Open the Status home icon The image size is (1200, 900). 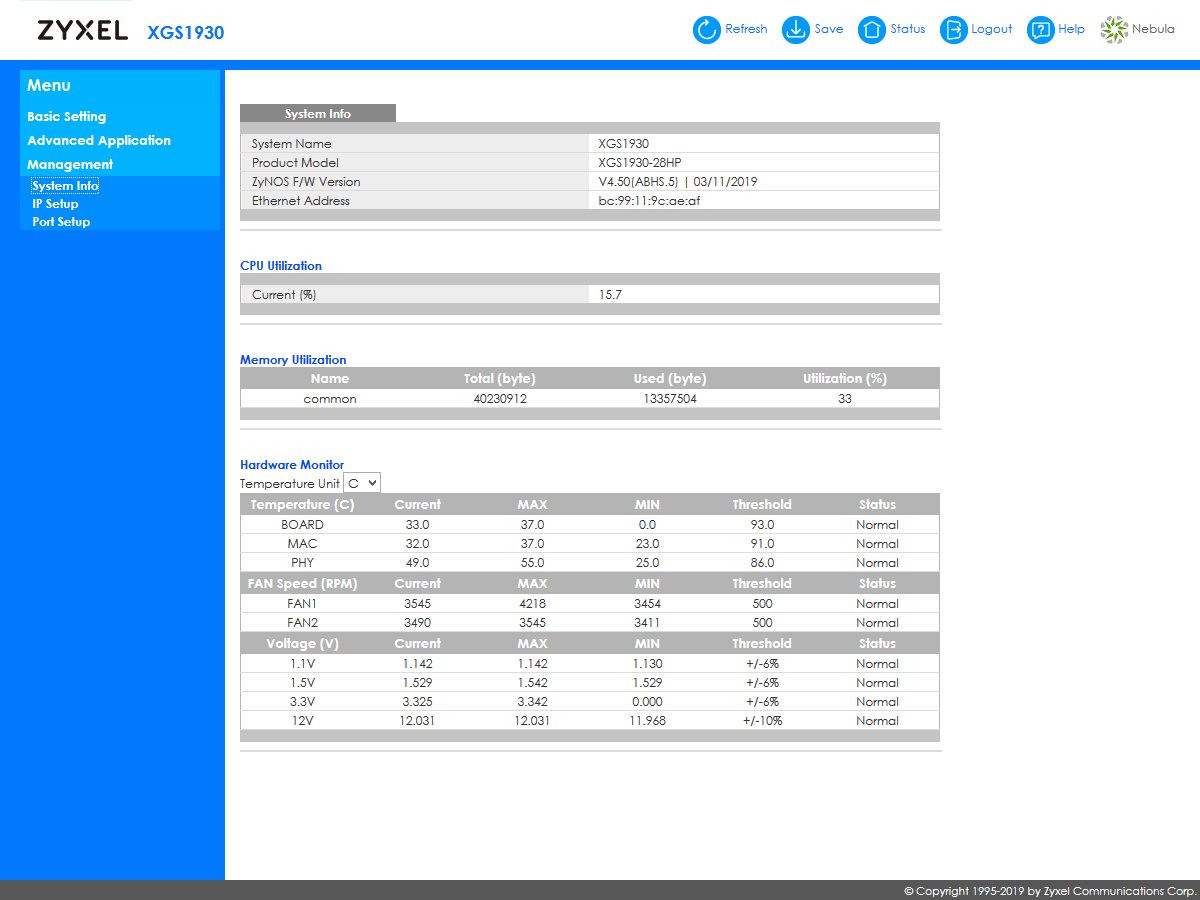[872, 30]
